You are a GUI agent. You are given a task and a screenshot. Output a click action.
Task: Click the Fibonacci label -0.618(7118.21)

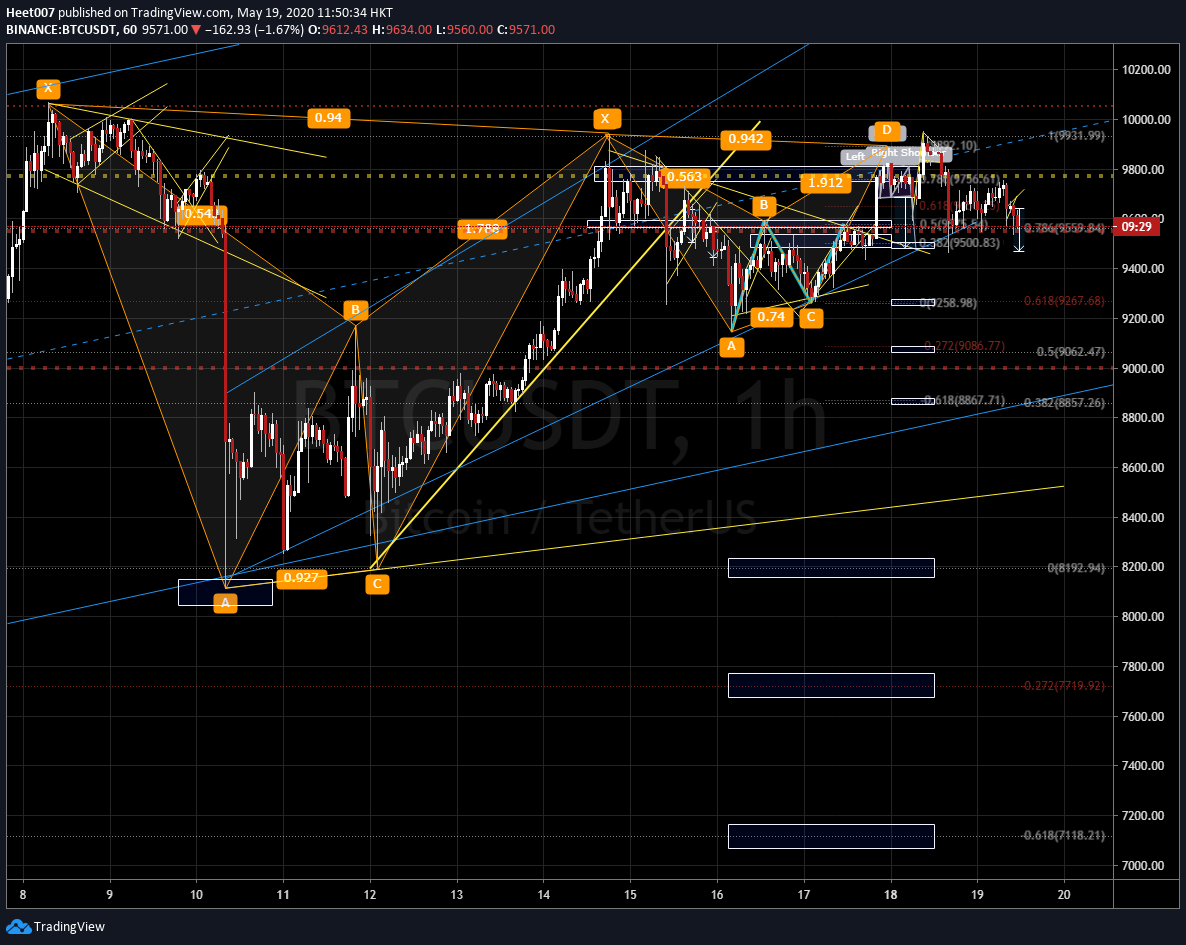pyautogui.click(x=1063, y=835)
